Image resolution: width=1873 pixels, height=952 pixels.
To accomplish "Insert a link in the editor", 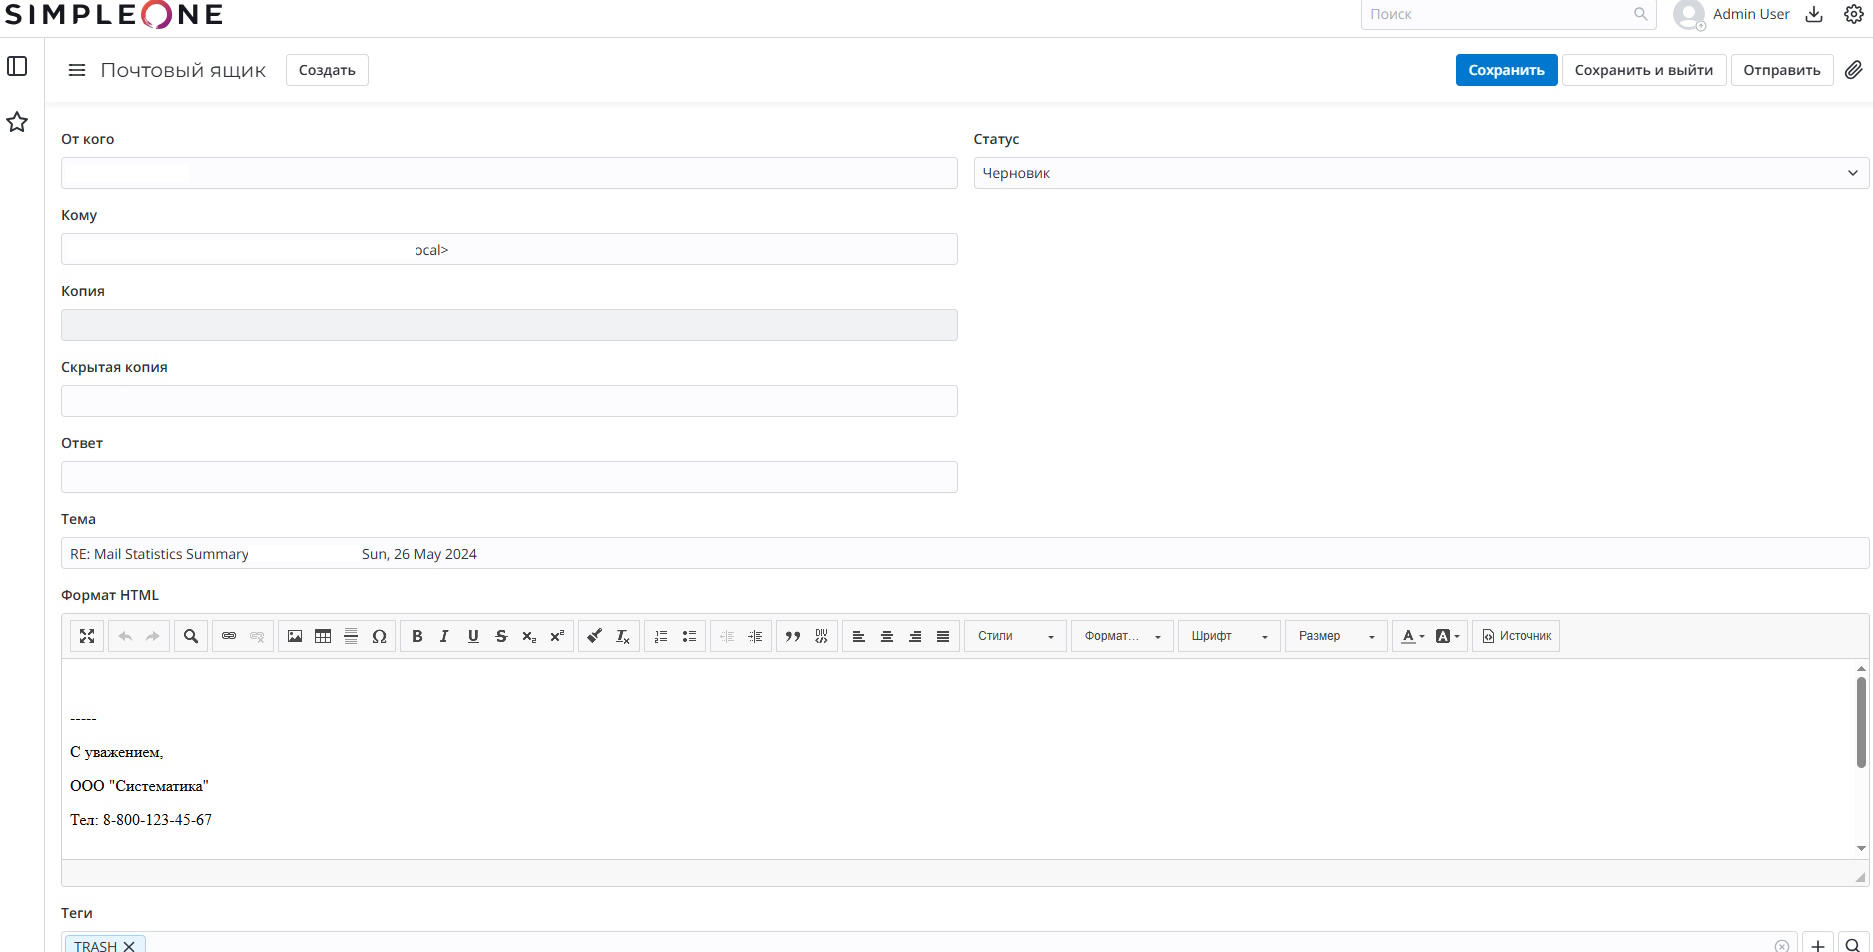I will coord(229,636).
